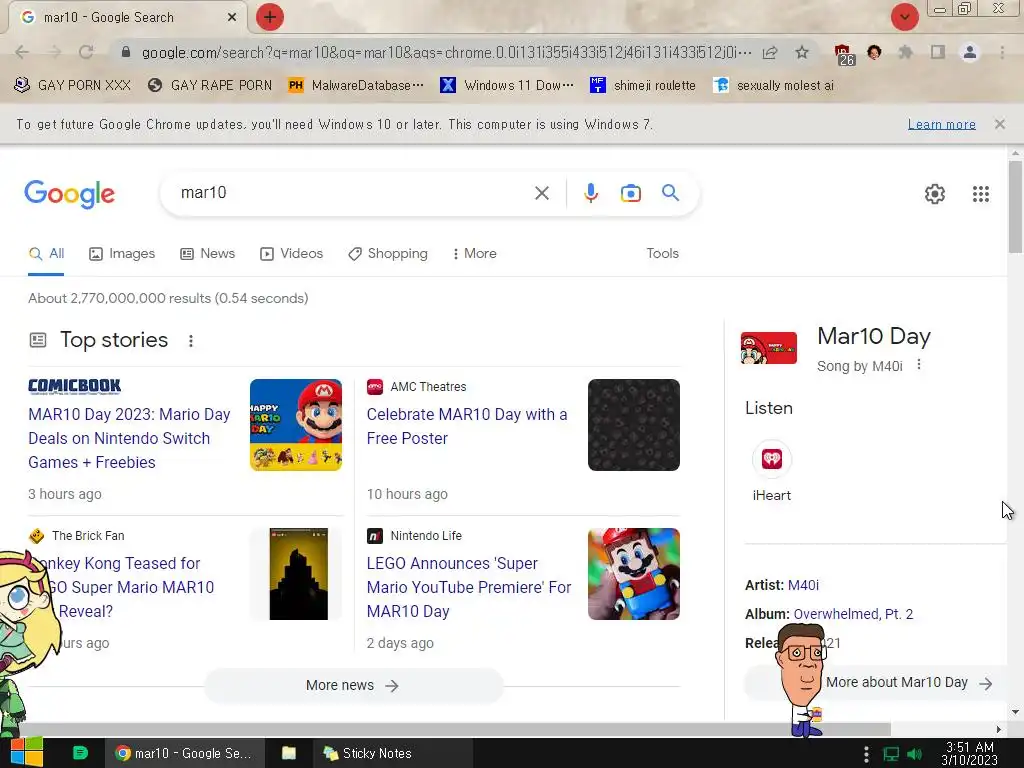Open the Google apps grid
The height and width of the screenshot is (768, 1024).
(980, 194)
